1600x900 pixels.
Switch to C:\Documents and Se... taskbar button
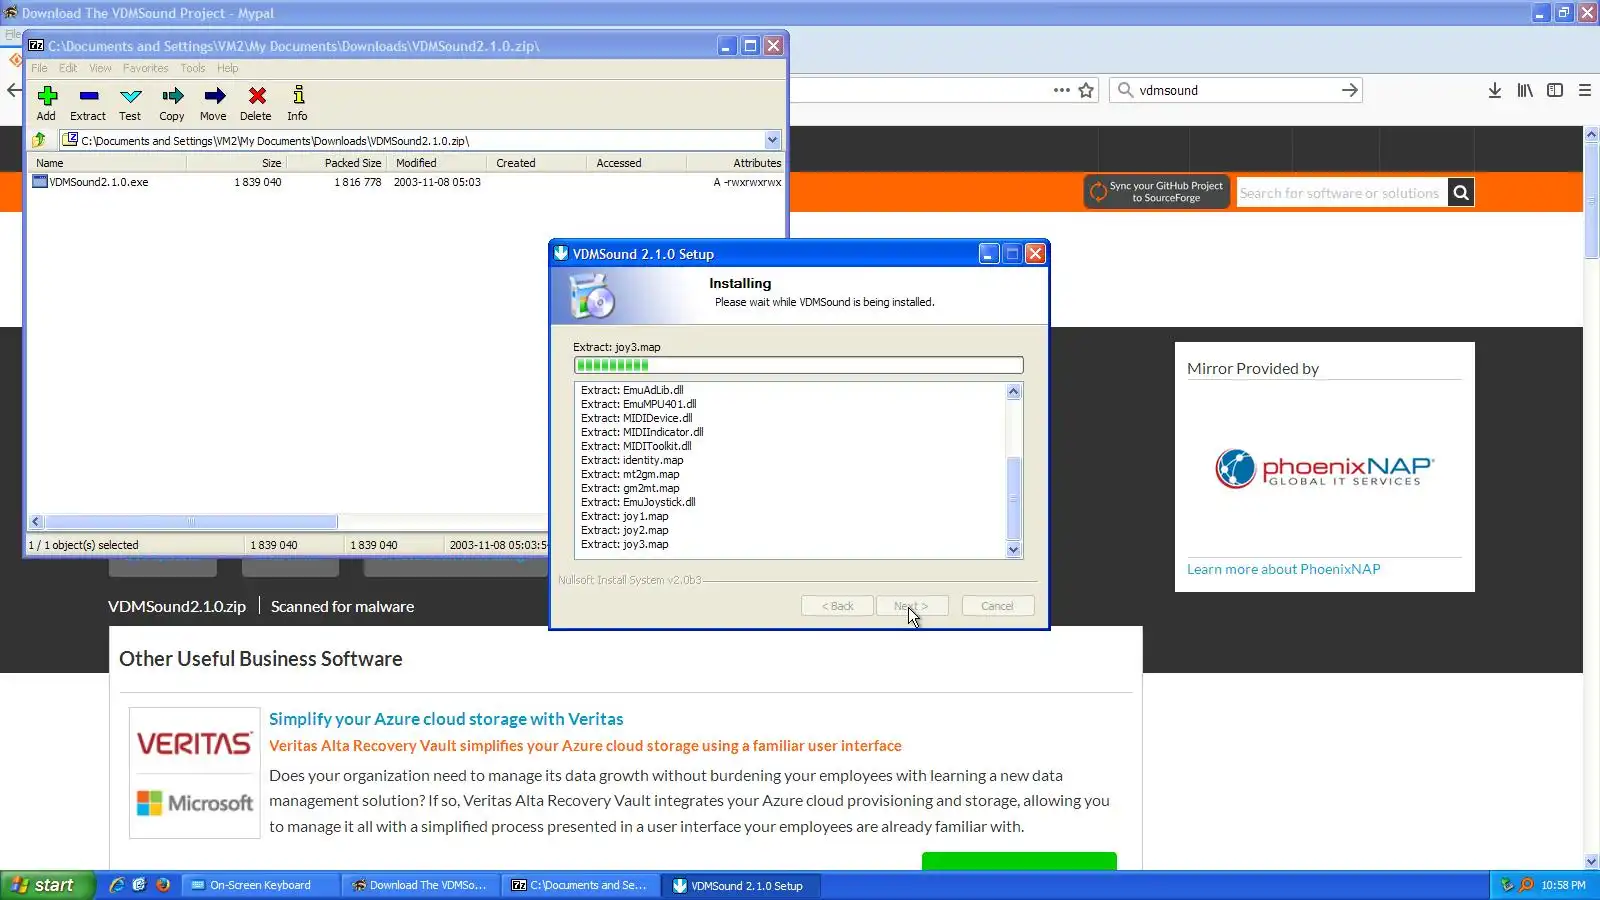(x=580, y=885)
